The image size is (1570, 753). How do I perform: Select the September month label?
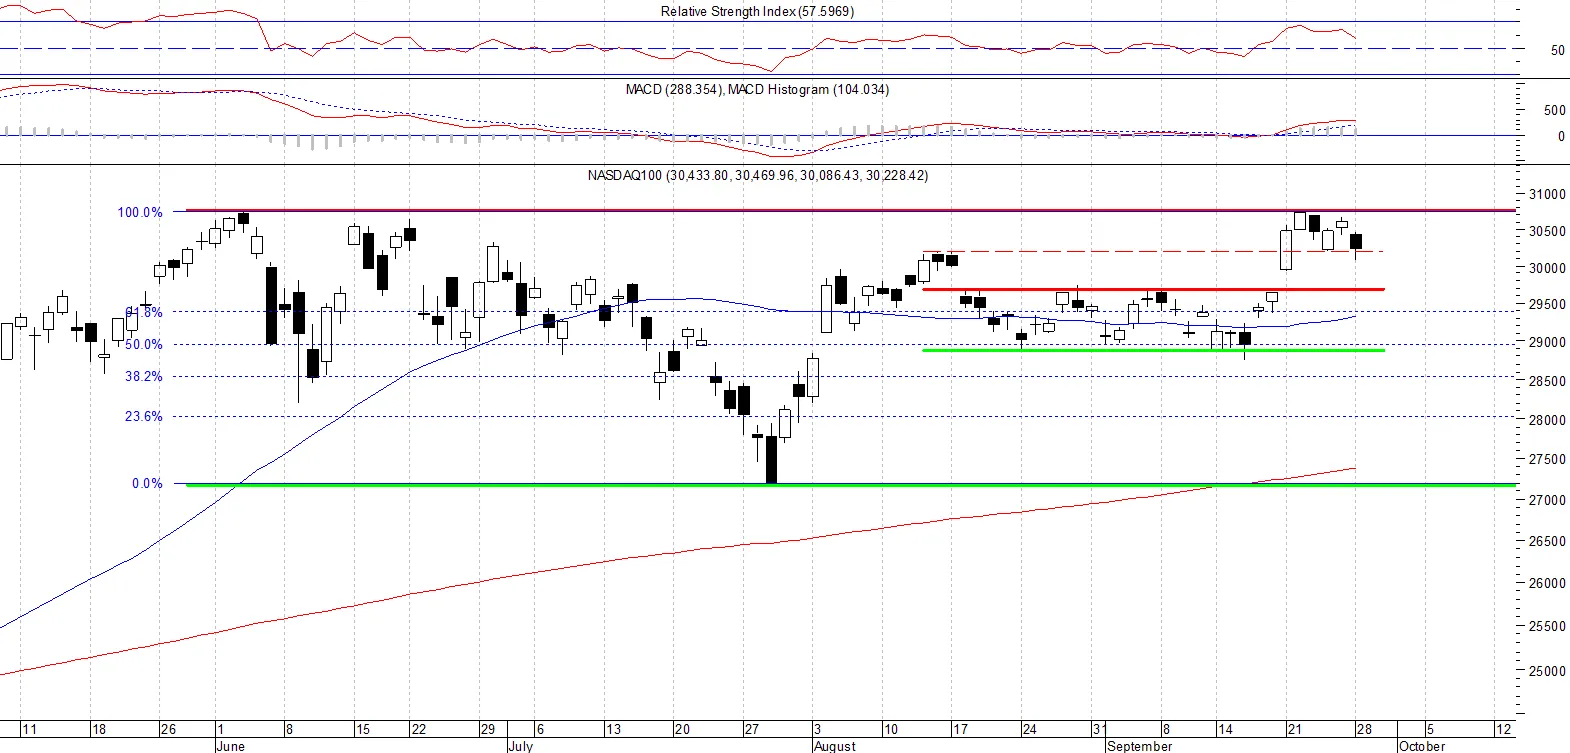point(1140,746)
